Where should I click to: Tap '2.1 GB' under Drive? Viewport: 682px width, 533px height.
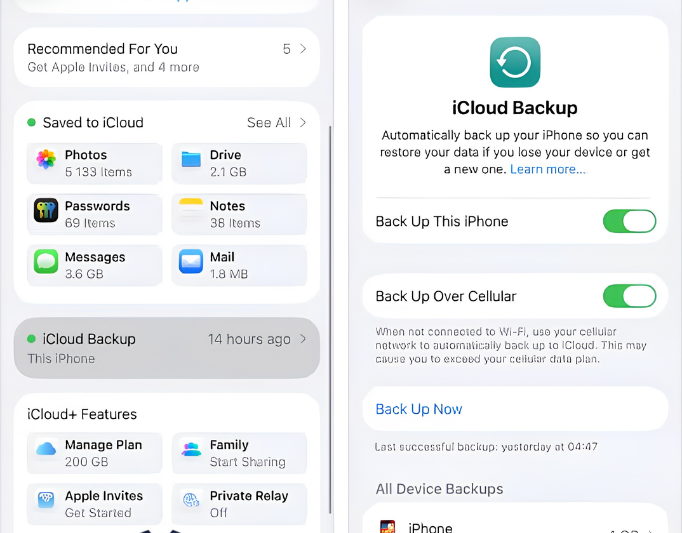click(x=228, y=172)
